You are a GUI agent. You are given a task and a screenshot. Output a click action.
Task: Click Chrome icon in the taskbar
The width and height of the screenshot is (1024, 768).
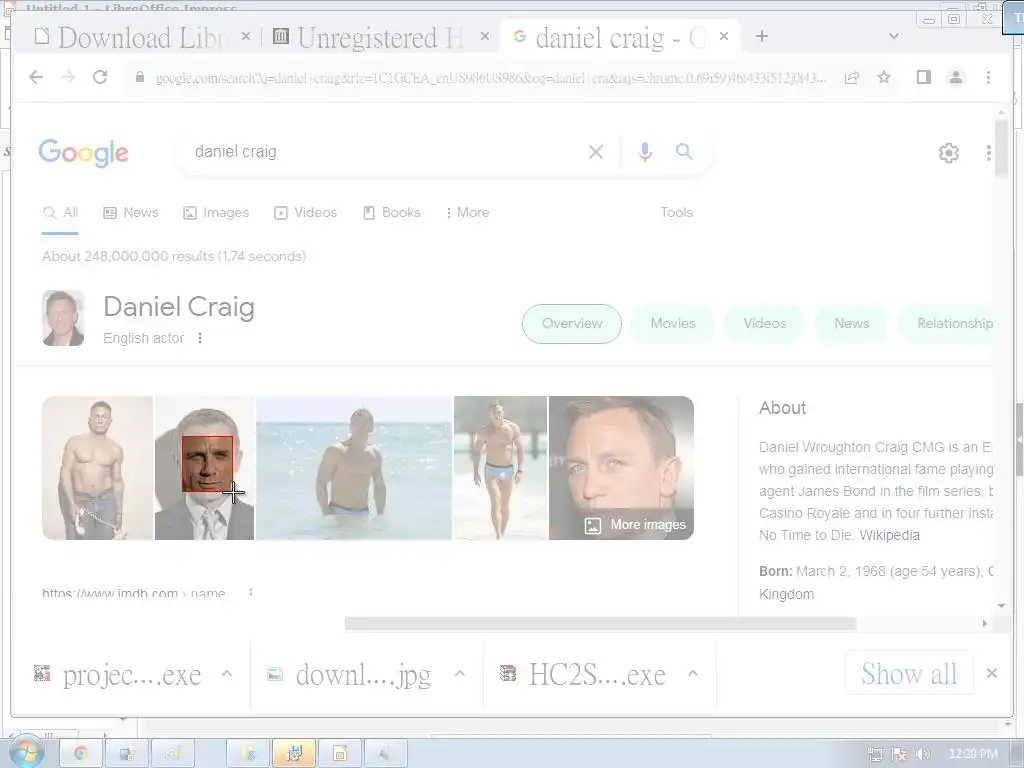click(x=81, y=754)
